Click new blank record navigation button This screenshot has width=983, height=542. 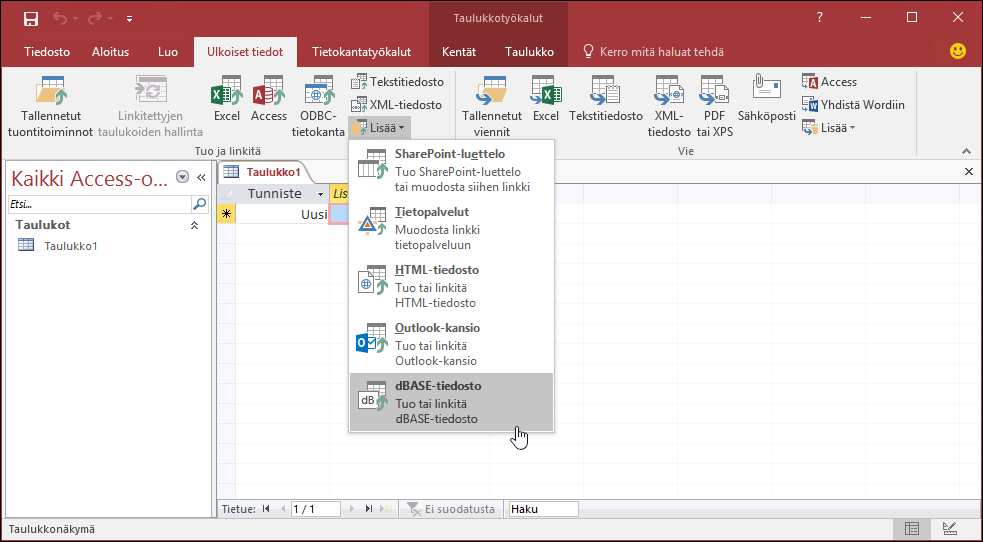(387, 509)
